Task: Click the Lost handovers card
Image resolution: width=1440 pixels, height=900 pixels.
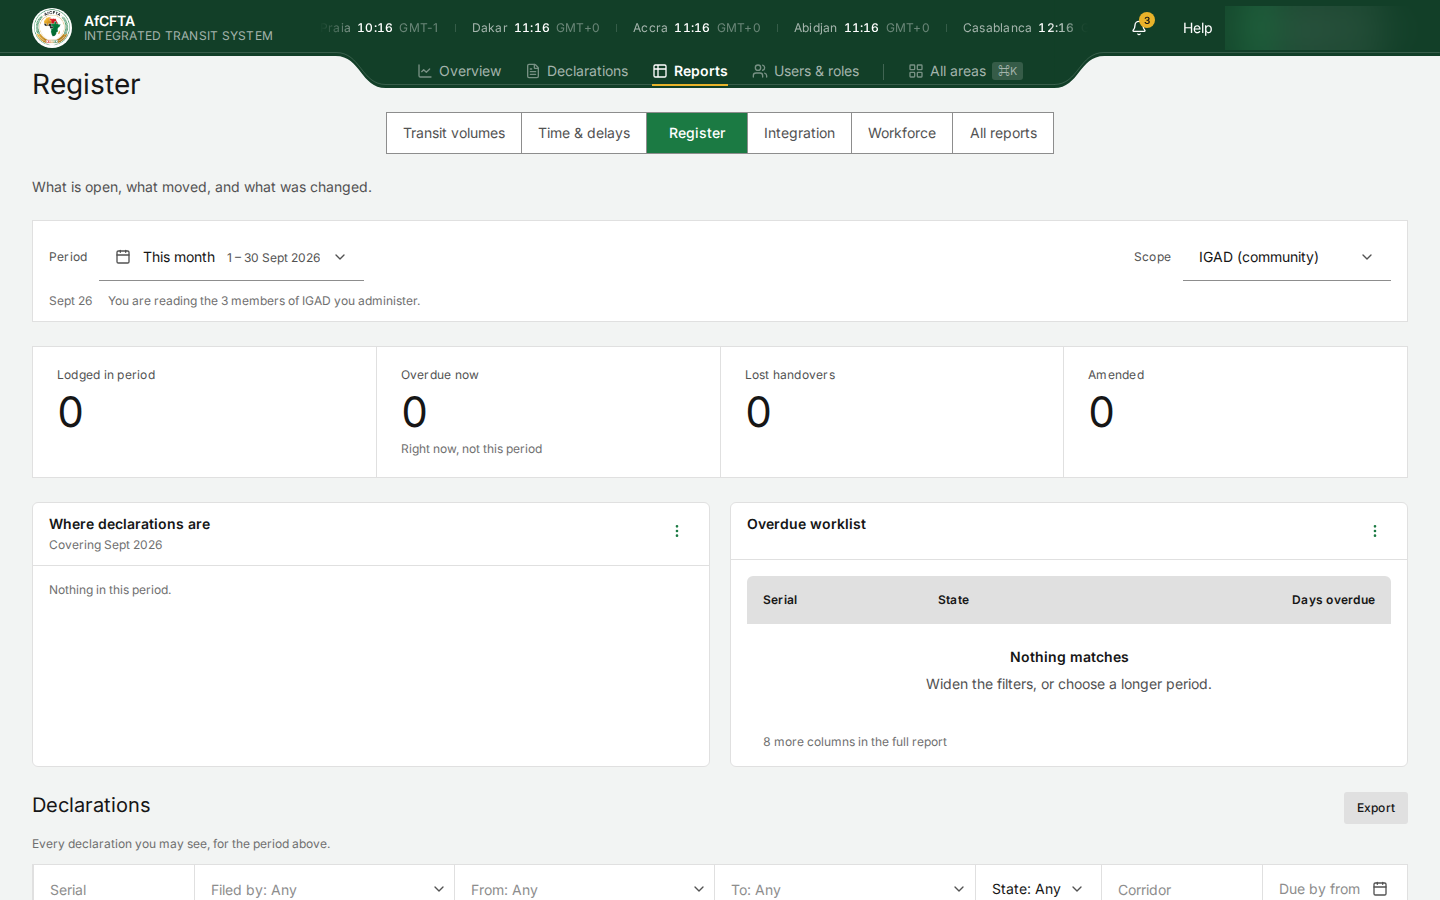Action: [x=892, y=412]
